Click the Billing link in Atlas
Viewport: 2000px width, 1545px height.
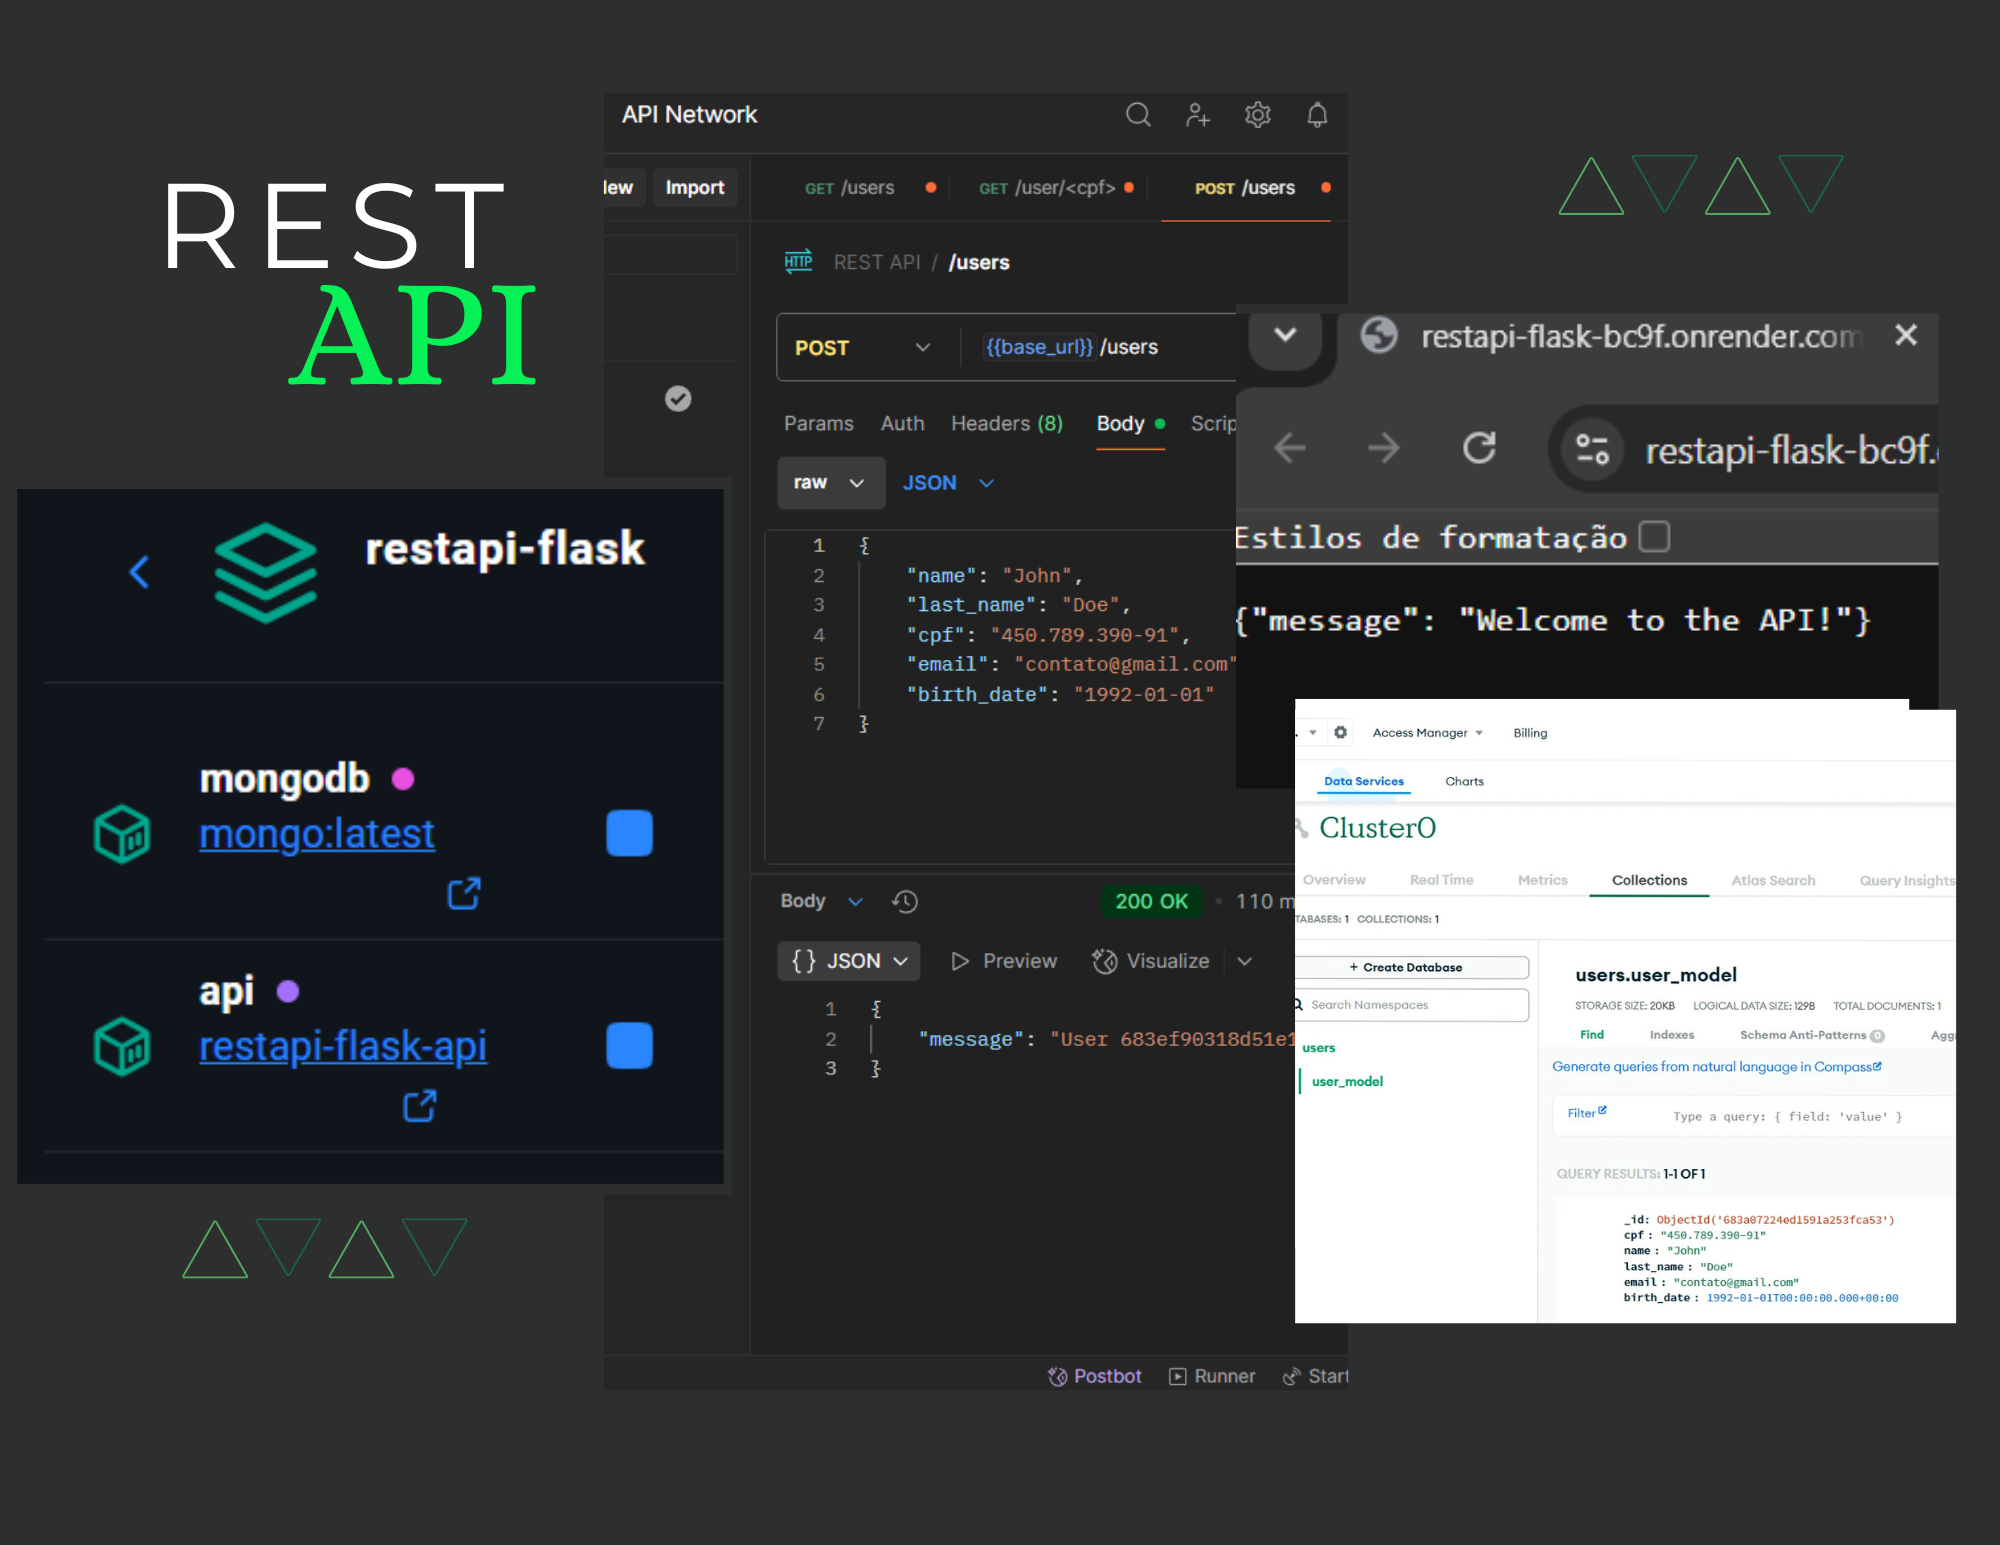1530,733
